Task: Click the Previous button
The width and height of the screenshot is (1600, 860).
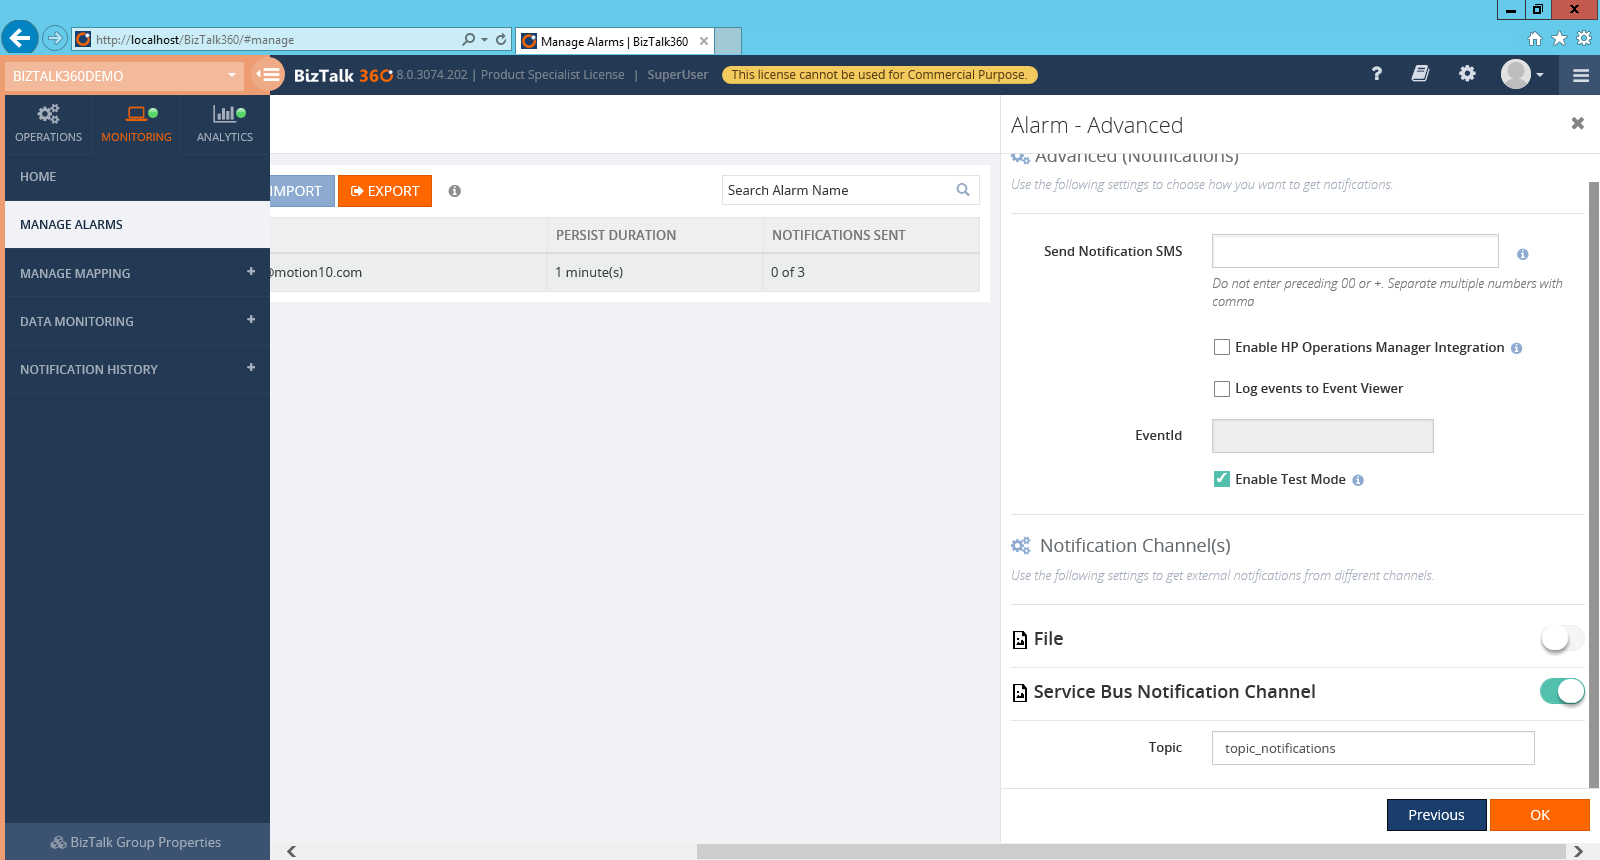Action: [1436, 815]
